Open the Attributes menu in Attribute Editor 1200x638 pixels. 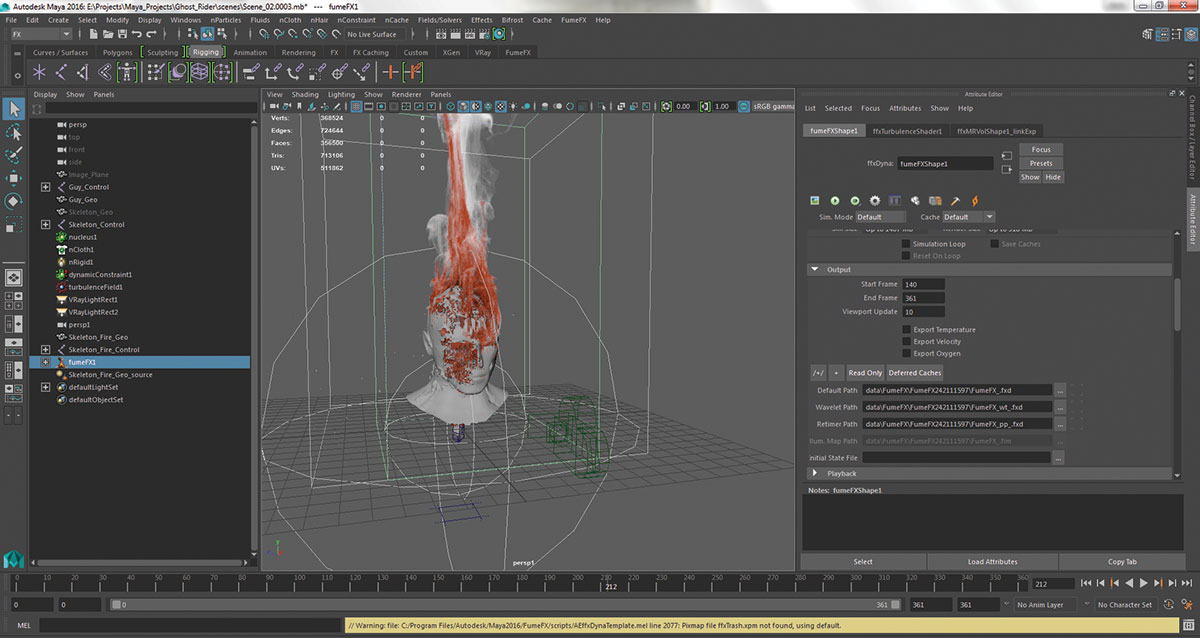pos(905,108)
